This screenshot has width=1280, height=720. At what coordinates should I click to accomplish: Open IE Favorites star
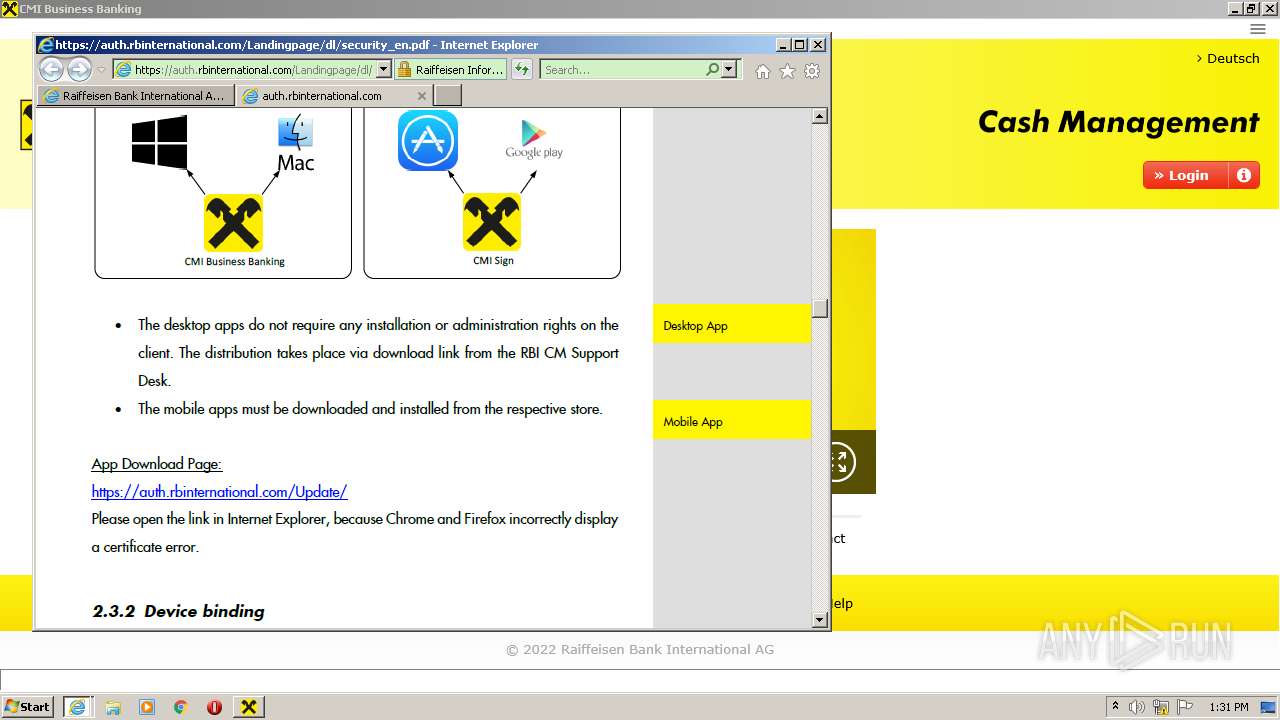(787, 71)
